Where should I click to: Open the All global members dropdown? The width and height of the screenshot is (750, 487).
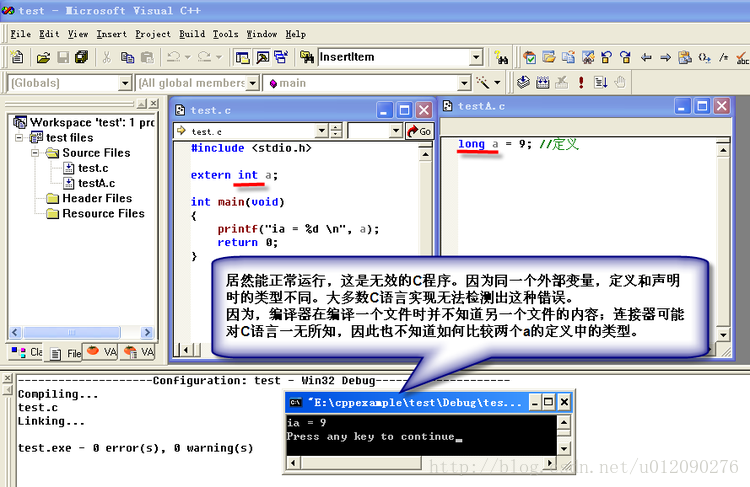click(x=254, y=83)
